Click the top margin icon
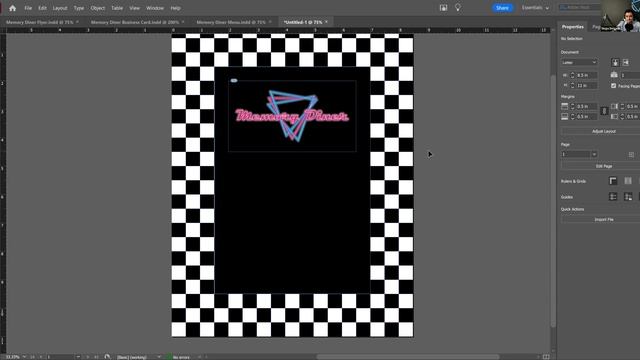This screenshot has height=360, width=640. [x=564, y=106]
